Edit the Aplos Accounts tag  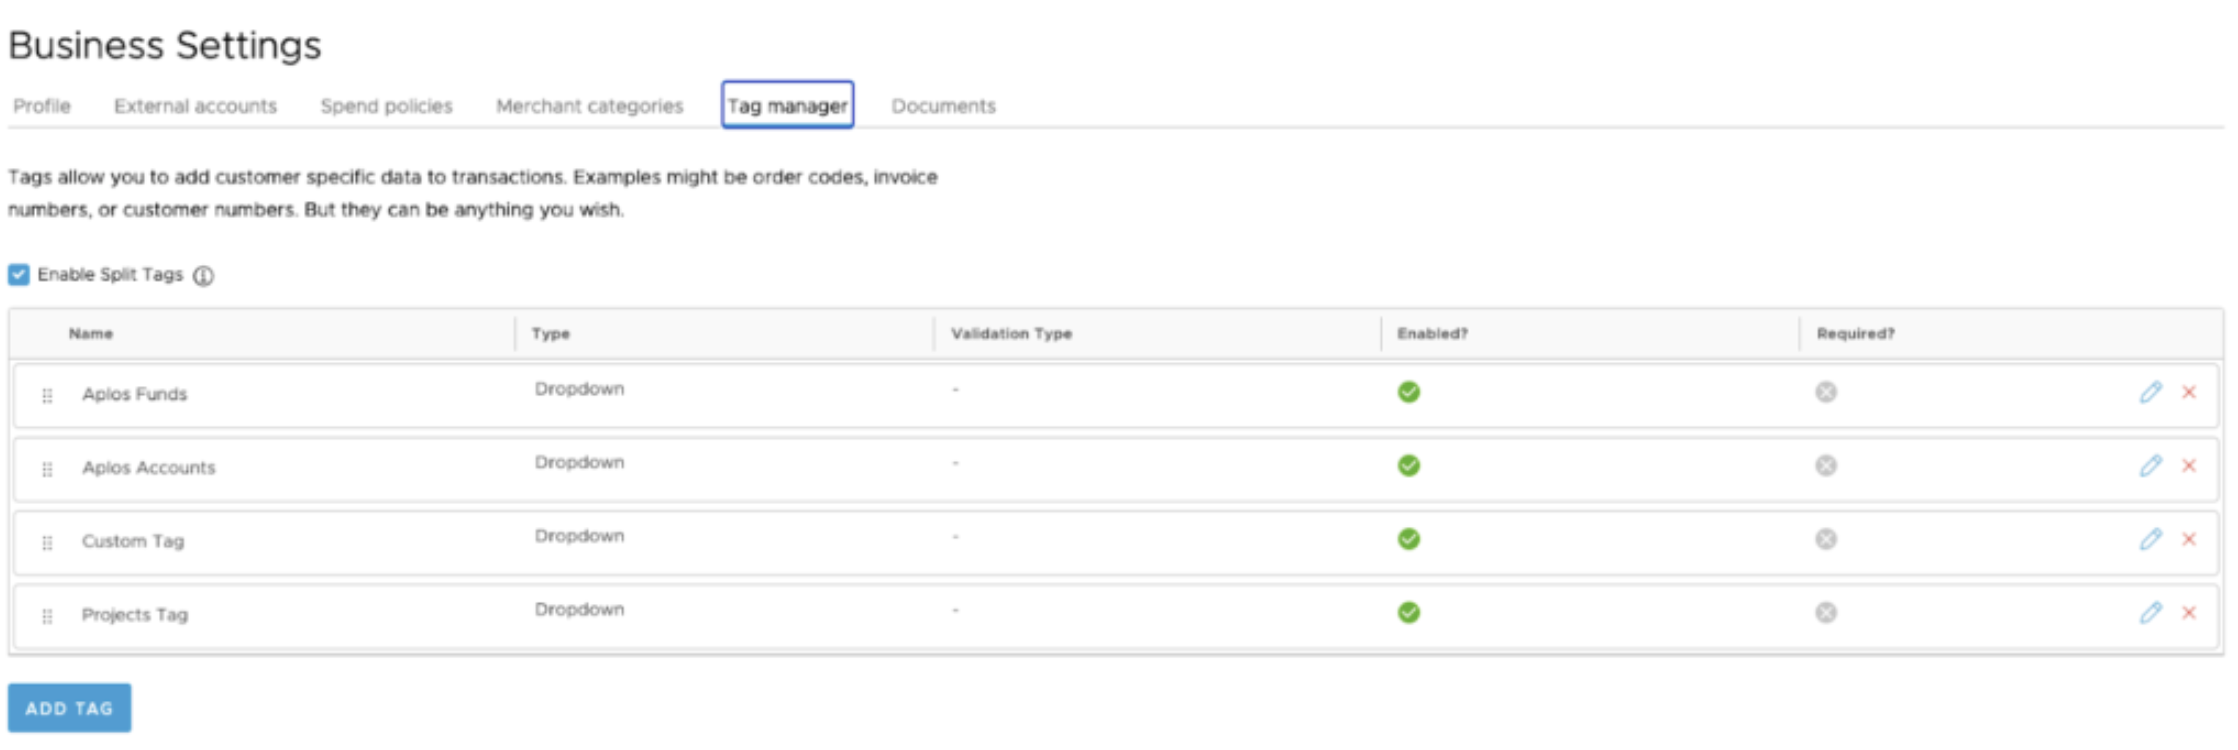2150,466
